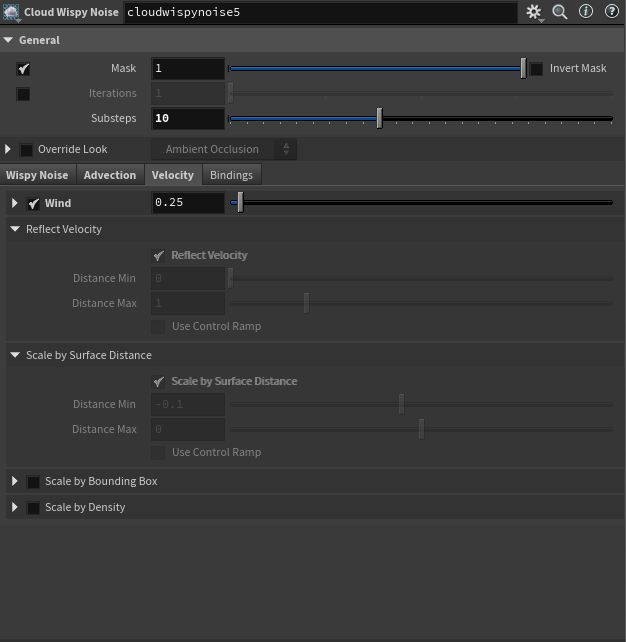Expand the Scale by Density section
This screenshot has width=626, height=642.
click(14, 507)
